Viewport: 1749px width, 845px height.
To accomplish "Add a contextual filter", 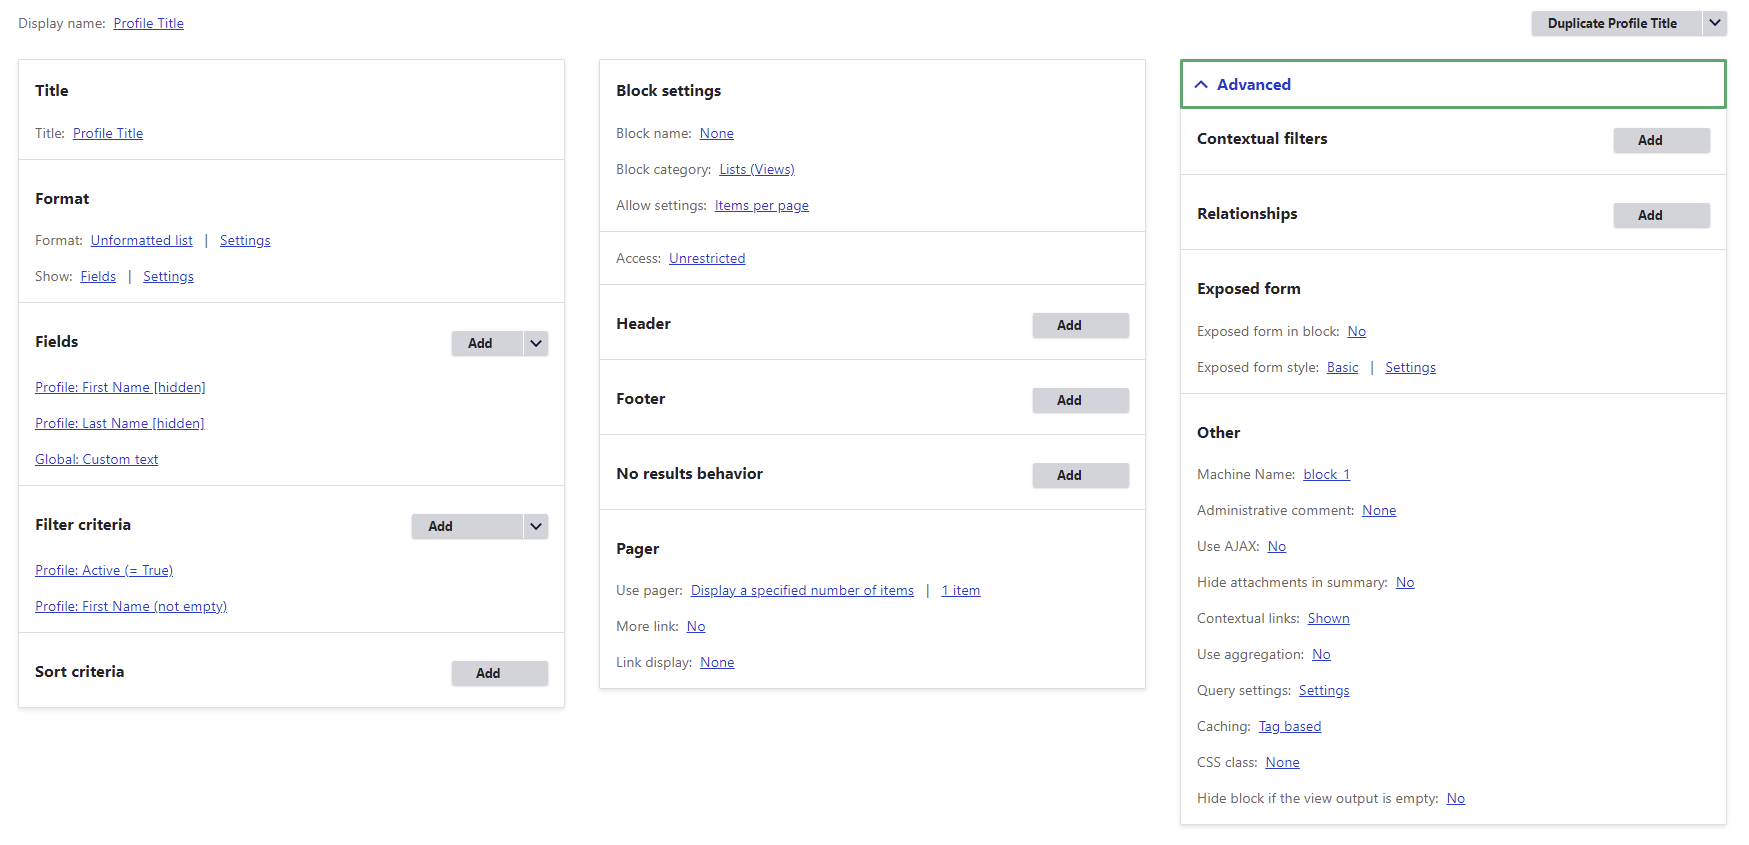I will pos(1662,140).
